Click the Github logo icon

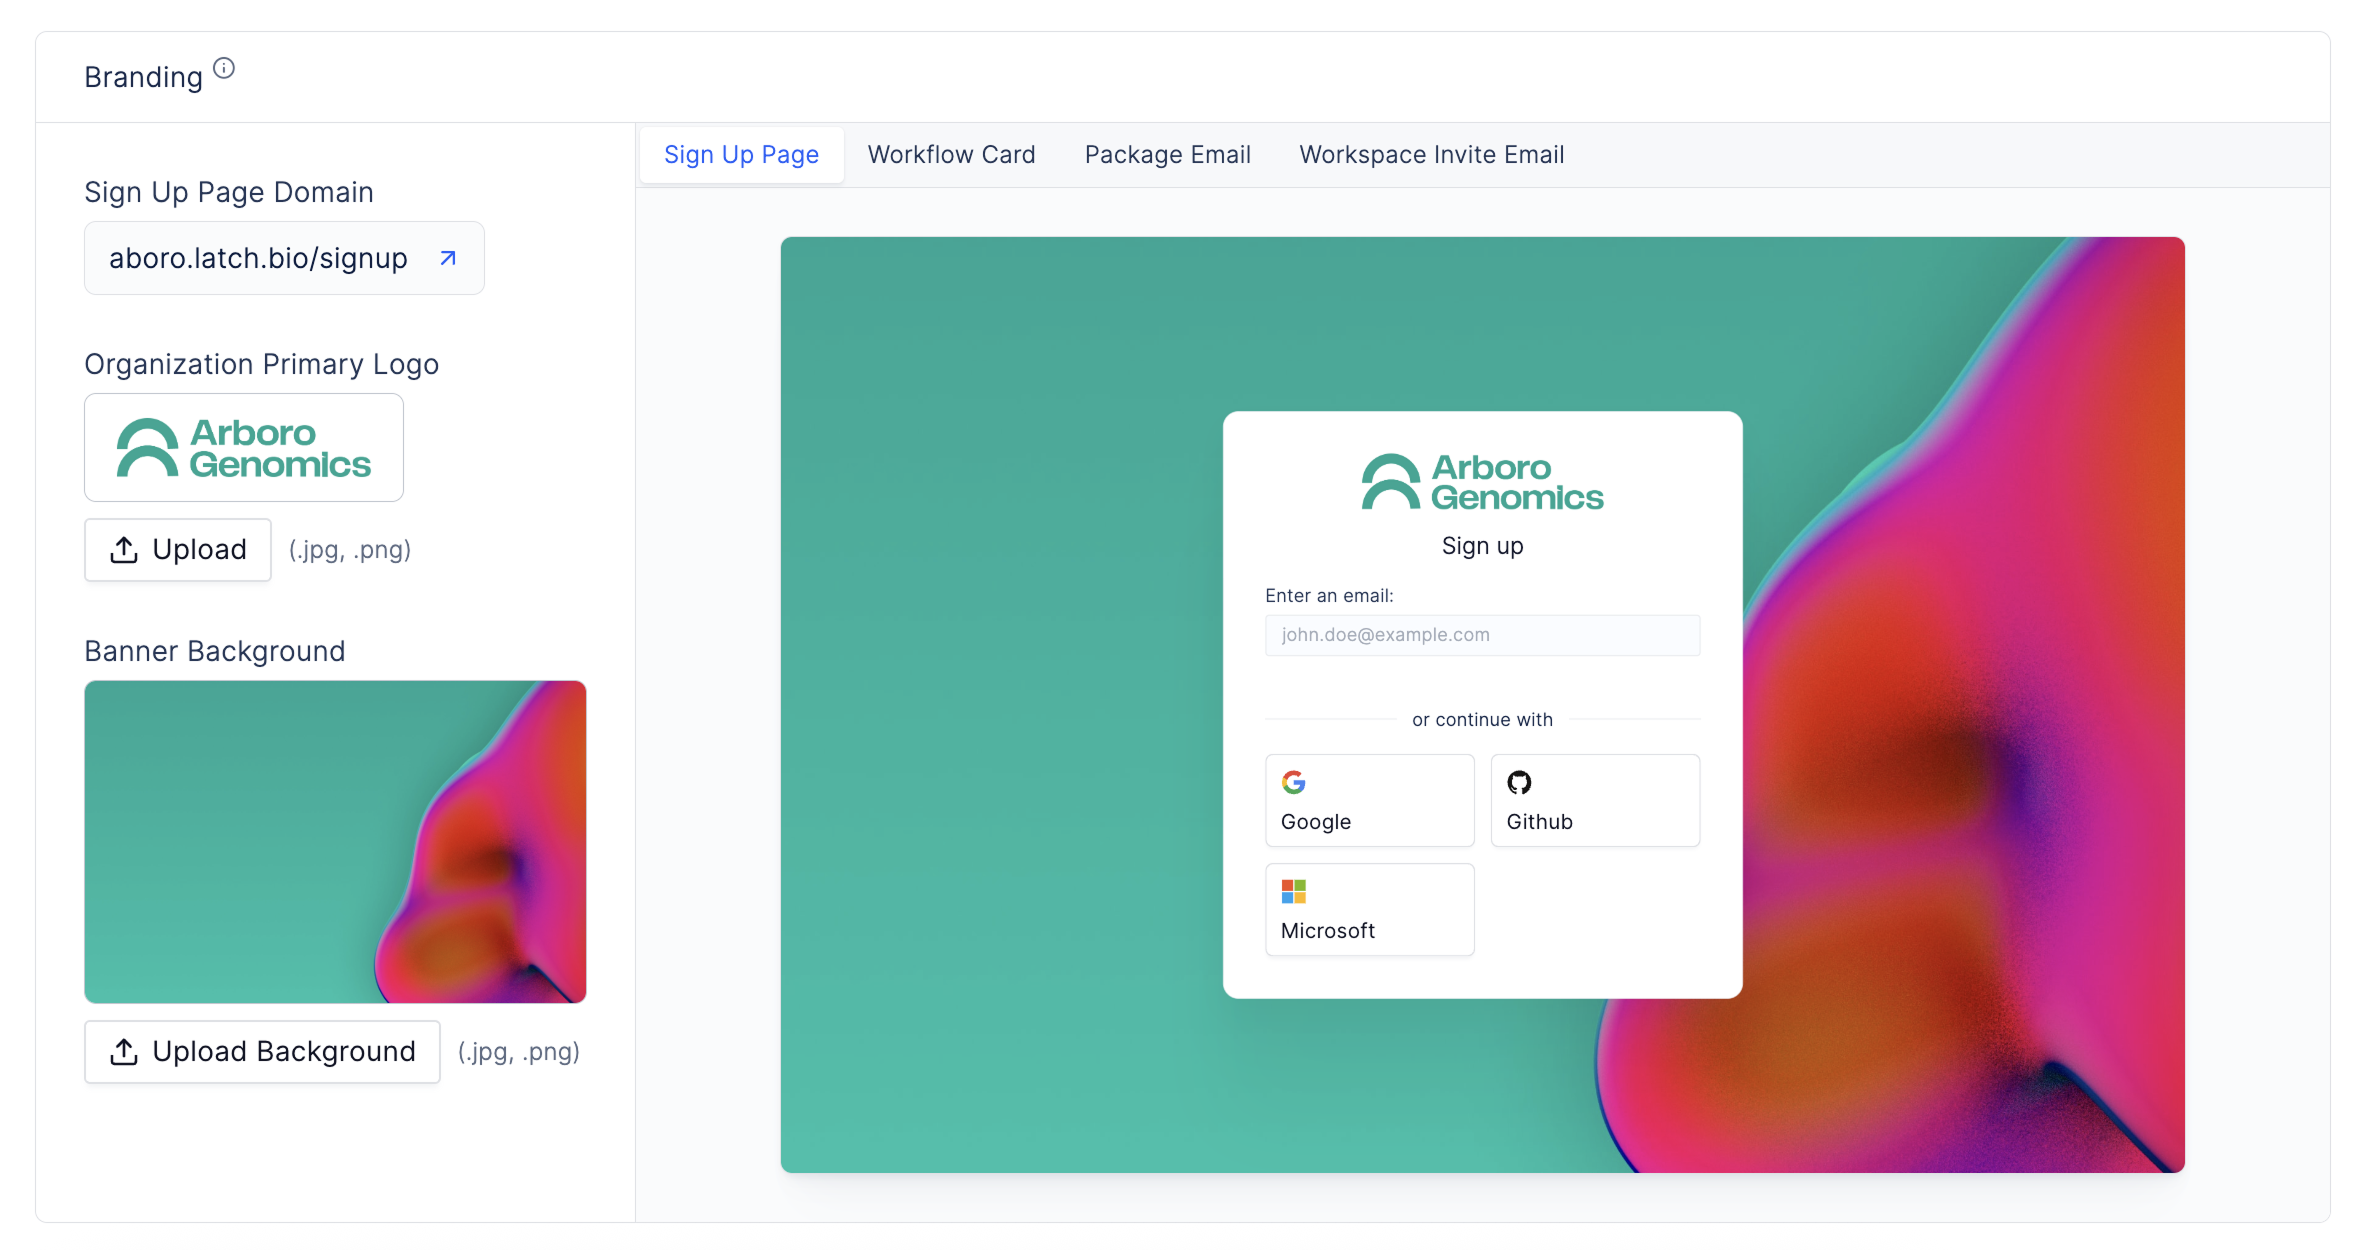(1519, 782)
